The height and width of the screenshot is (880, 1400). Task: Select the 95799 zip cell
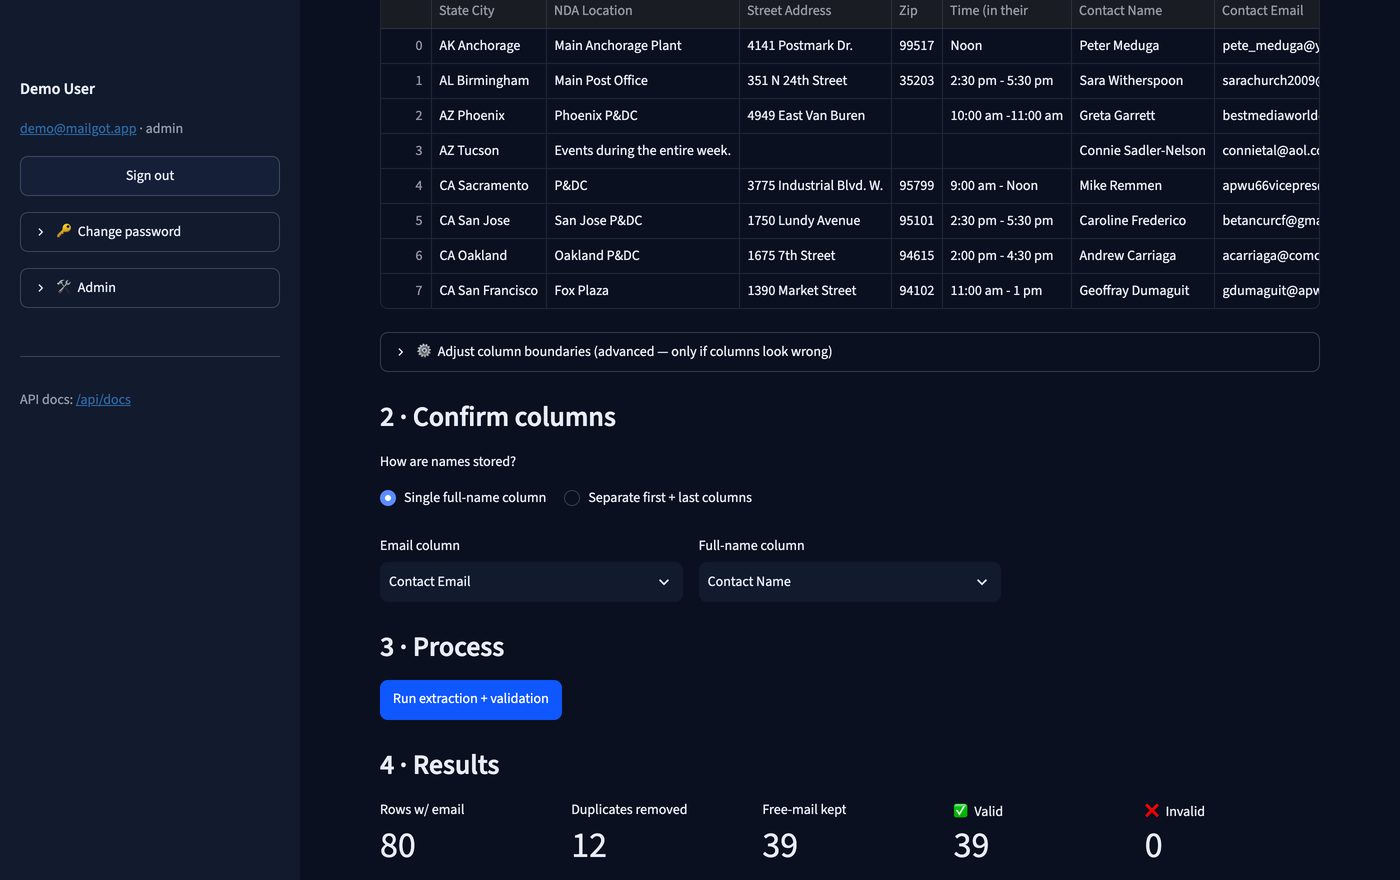[917, 186]
